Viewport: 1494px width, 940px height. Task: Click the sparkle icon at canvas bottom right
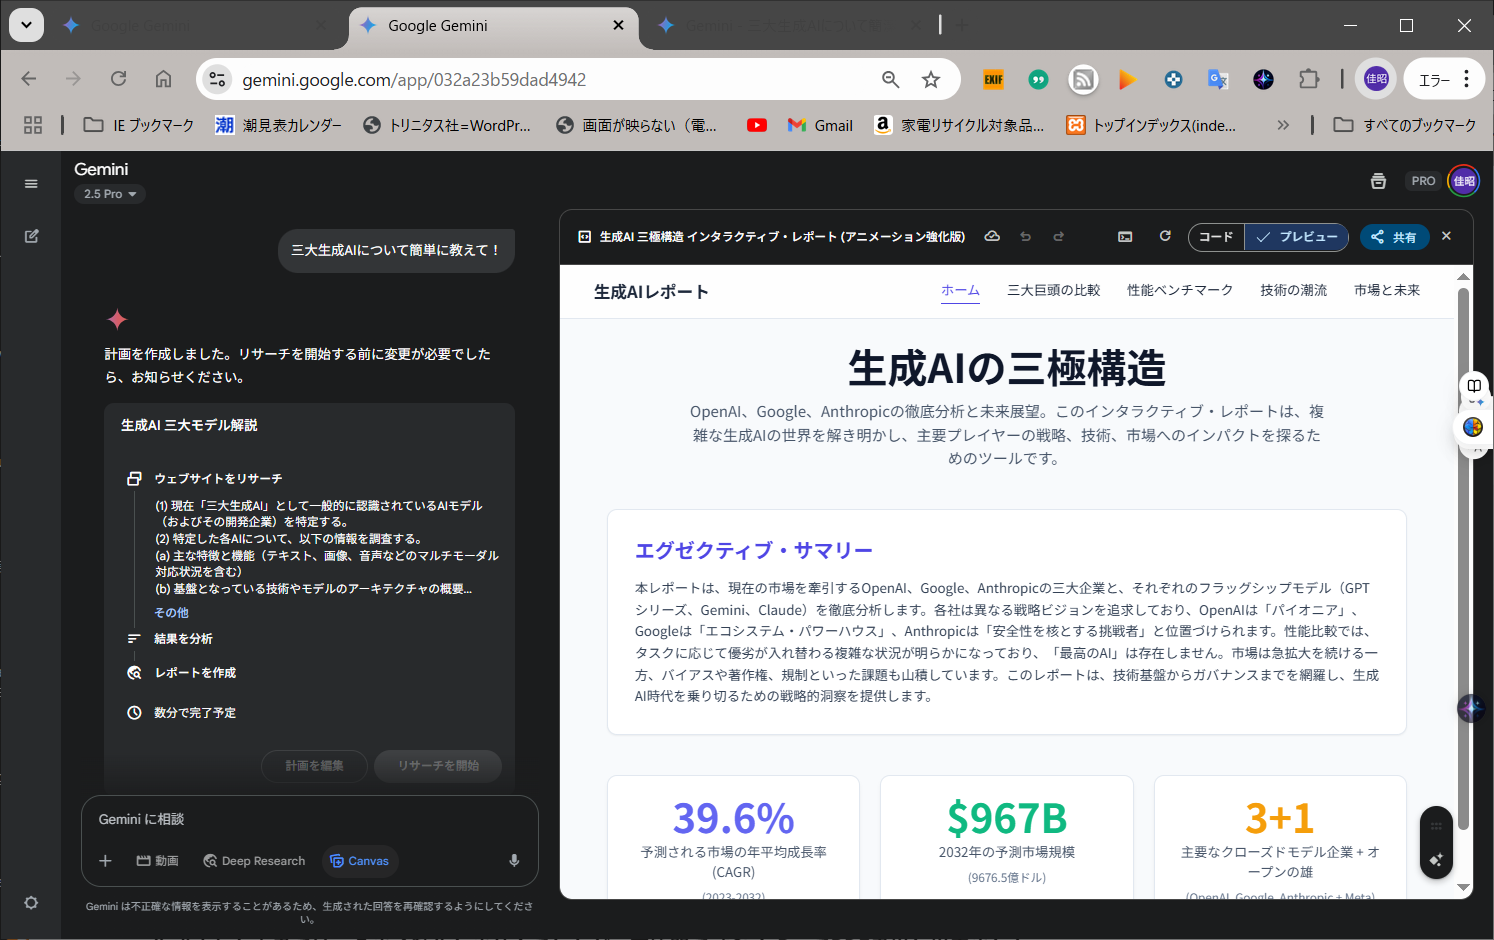click(1436, 859)
